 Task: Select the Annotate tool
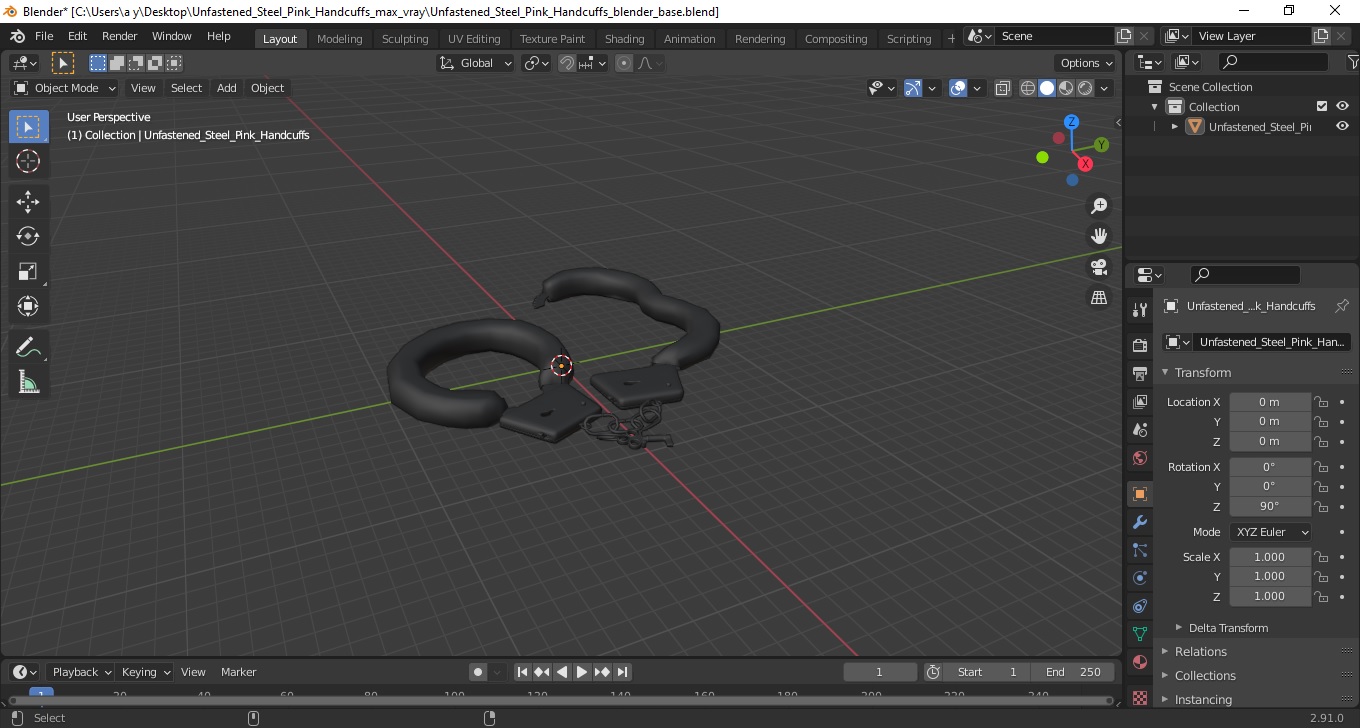pyautogui.click(x=28, y=348)
